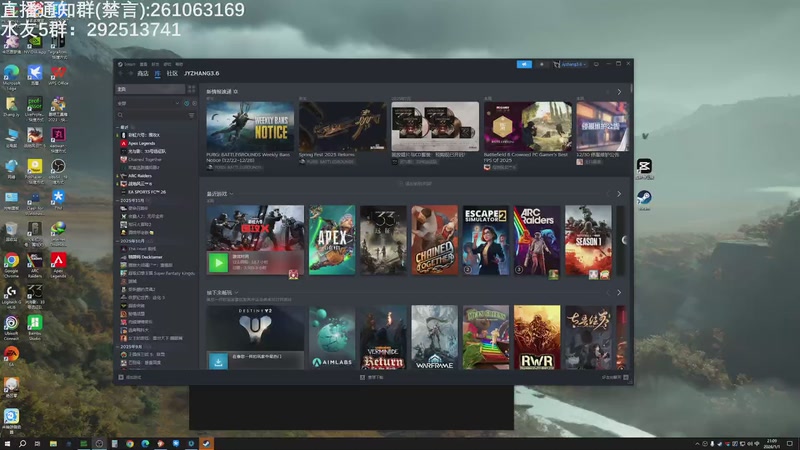Click the Add shelf button between sections
The image size is (800, 450).
pos(414,184)
